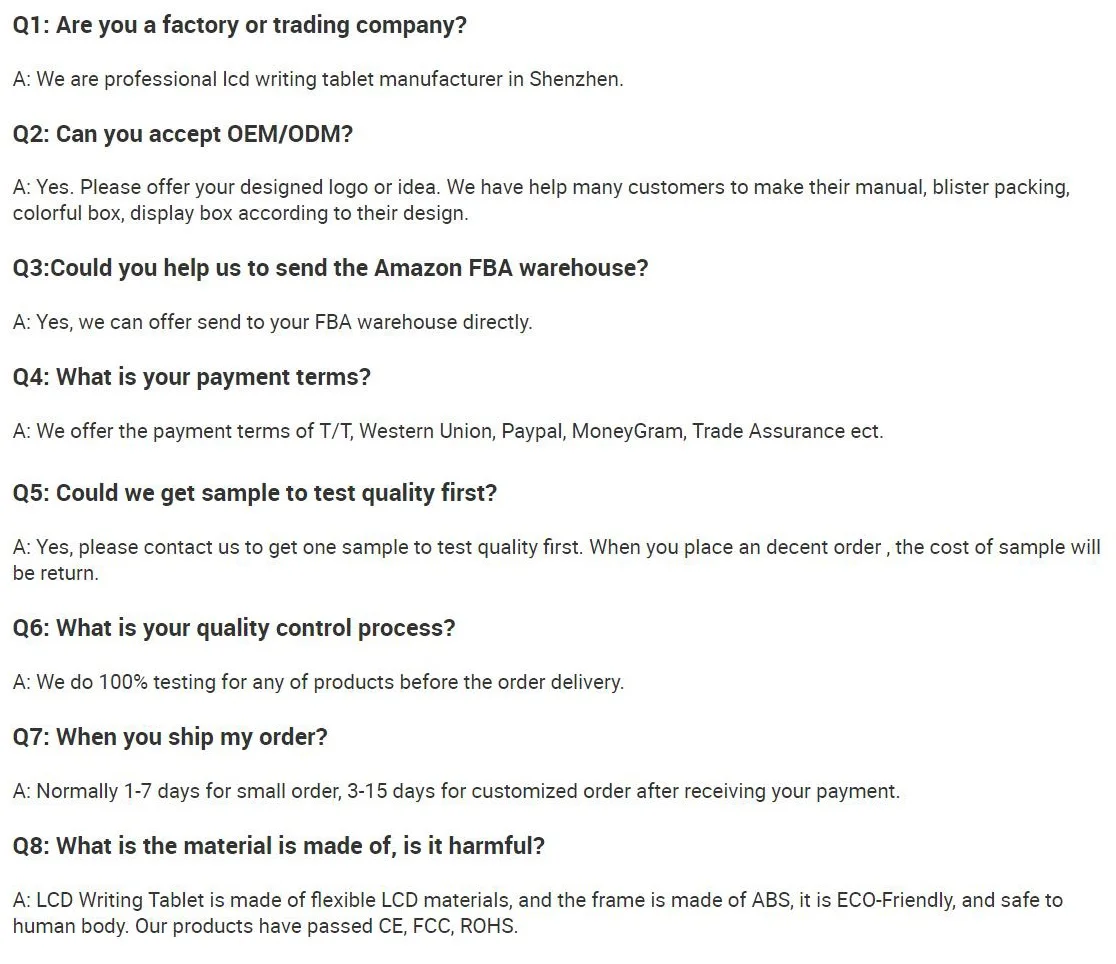Click the Q1 factory or trading company heading
The image size is (1116, 964).
click(x=240, y=25)
